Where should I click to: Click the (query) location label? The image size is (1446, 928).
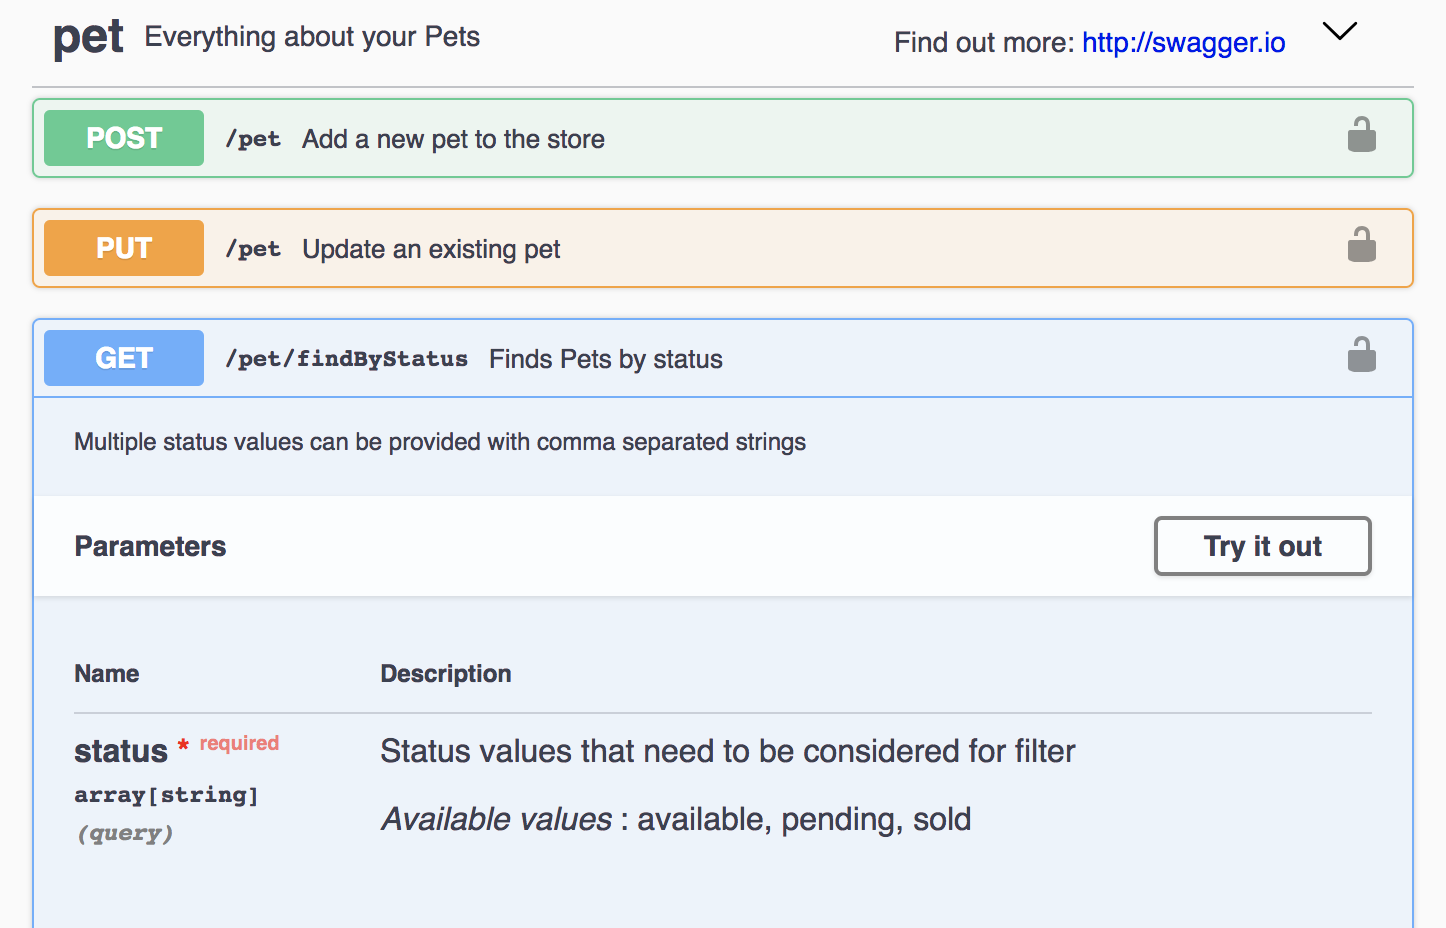click(125, 833)
